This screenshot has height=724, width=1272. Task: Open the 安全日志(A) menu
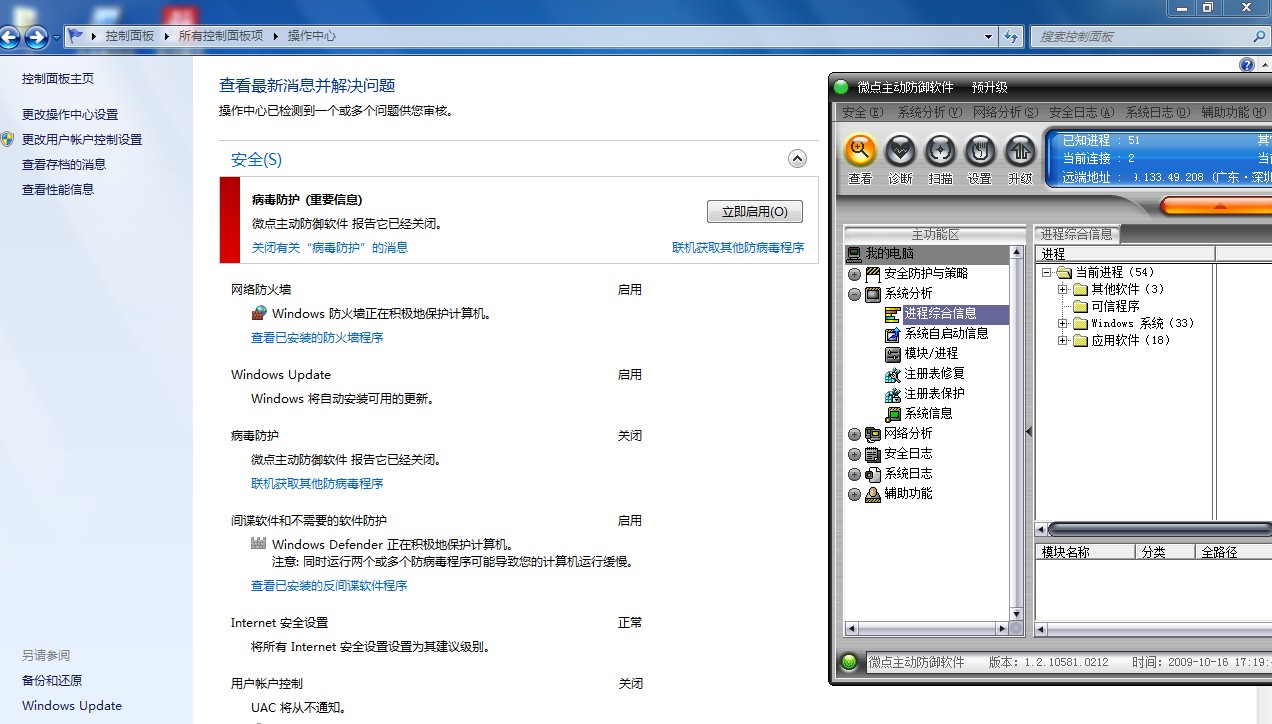pos(1081,113)
